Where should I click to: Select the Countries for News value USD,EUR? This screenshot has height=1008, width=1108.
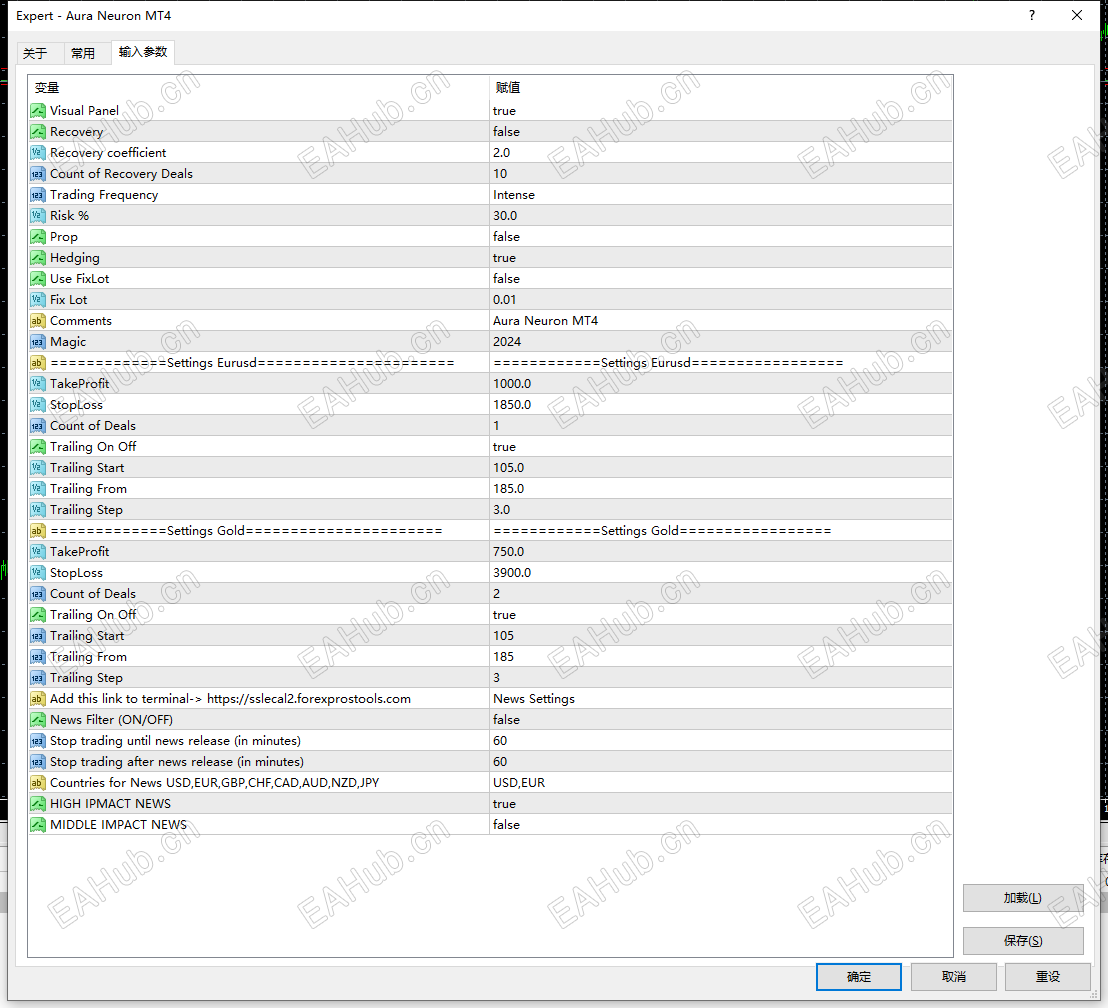coord(721,783)
